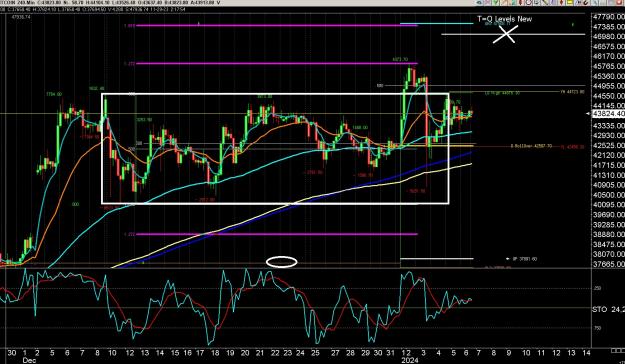
Task: Click the eye icon in top toolbar
Action: [479, 2]
